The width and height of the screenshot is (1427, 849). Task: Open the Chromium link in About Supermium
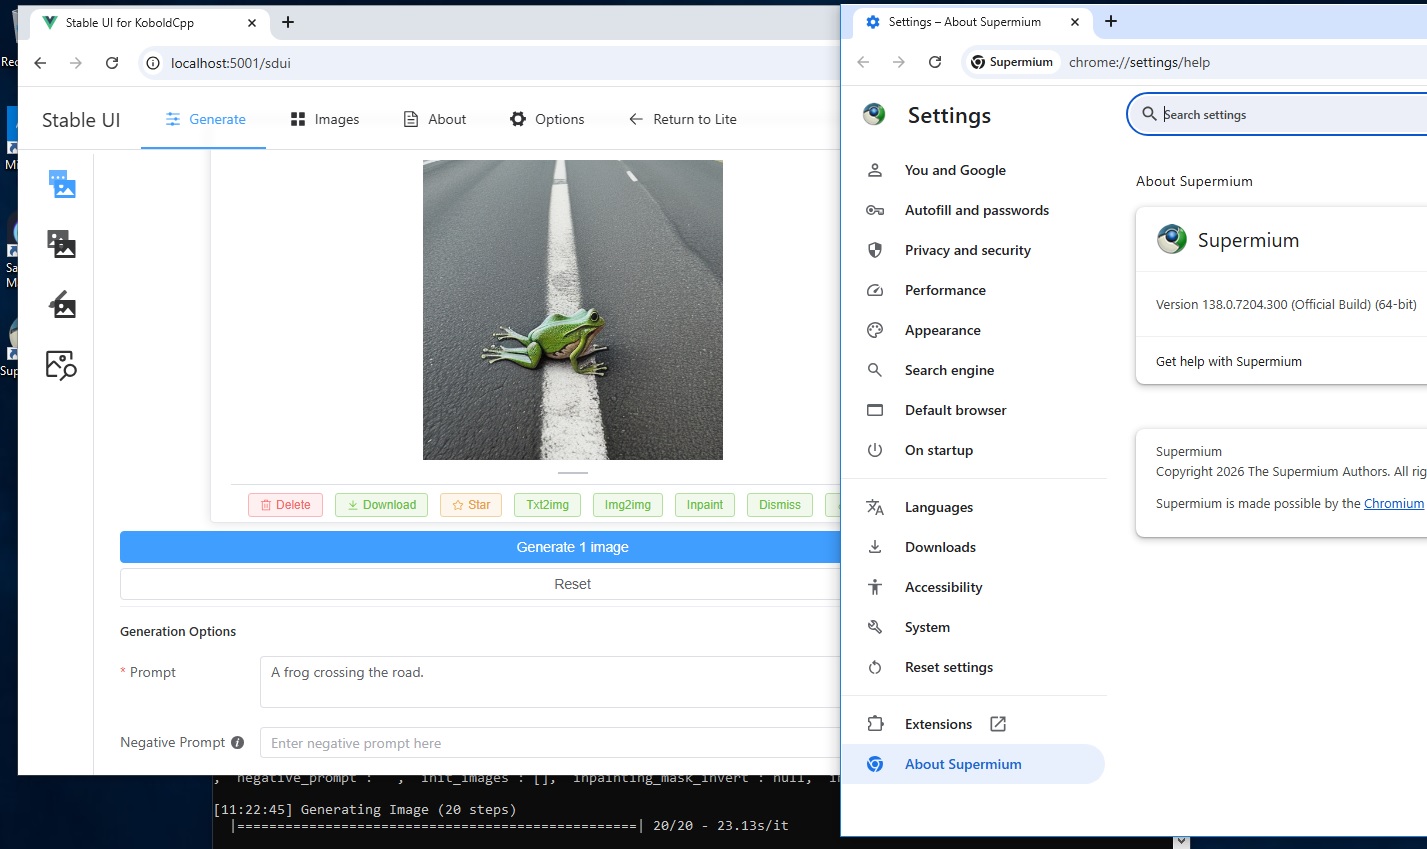(1394, 503)
